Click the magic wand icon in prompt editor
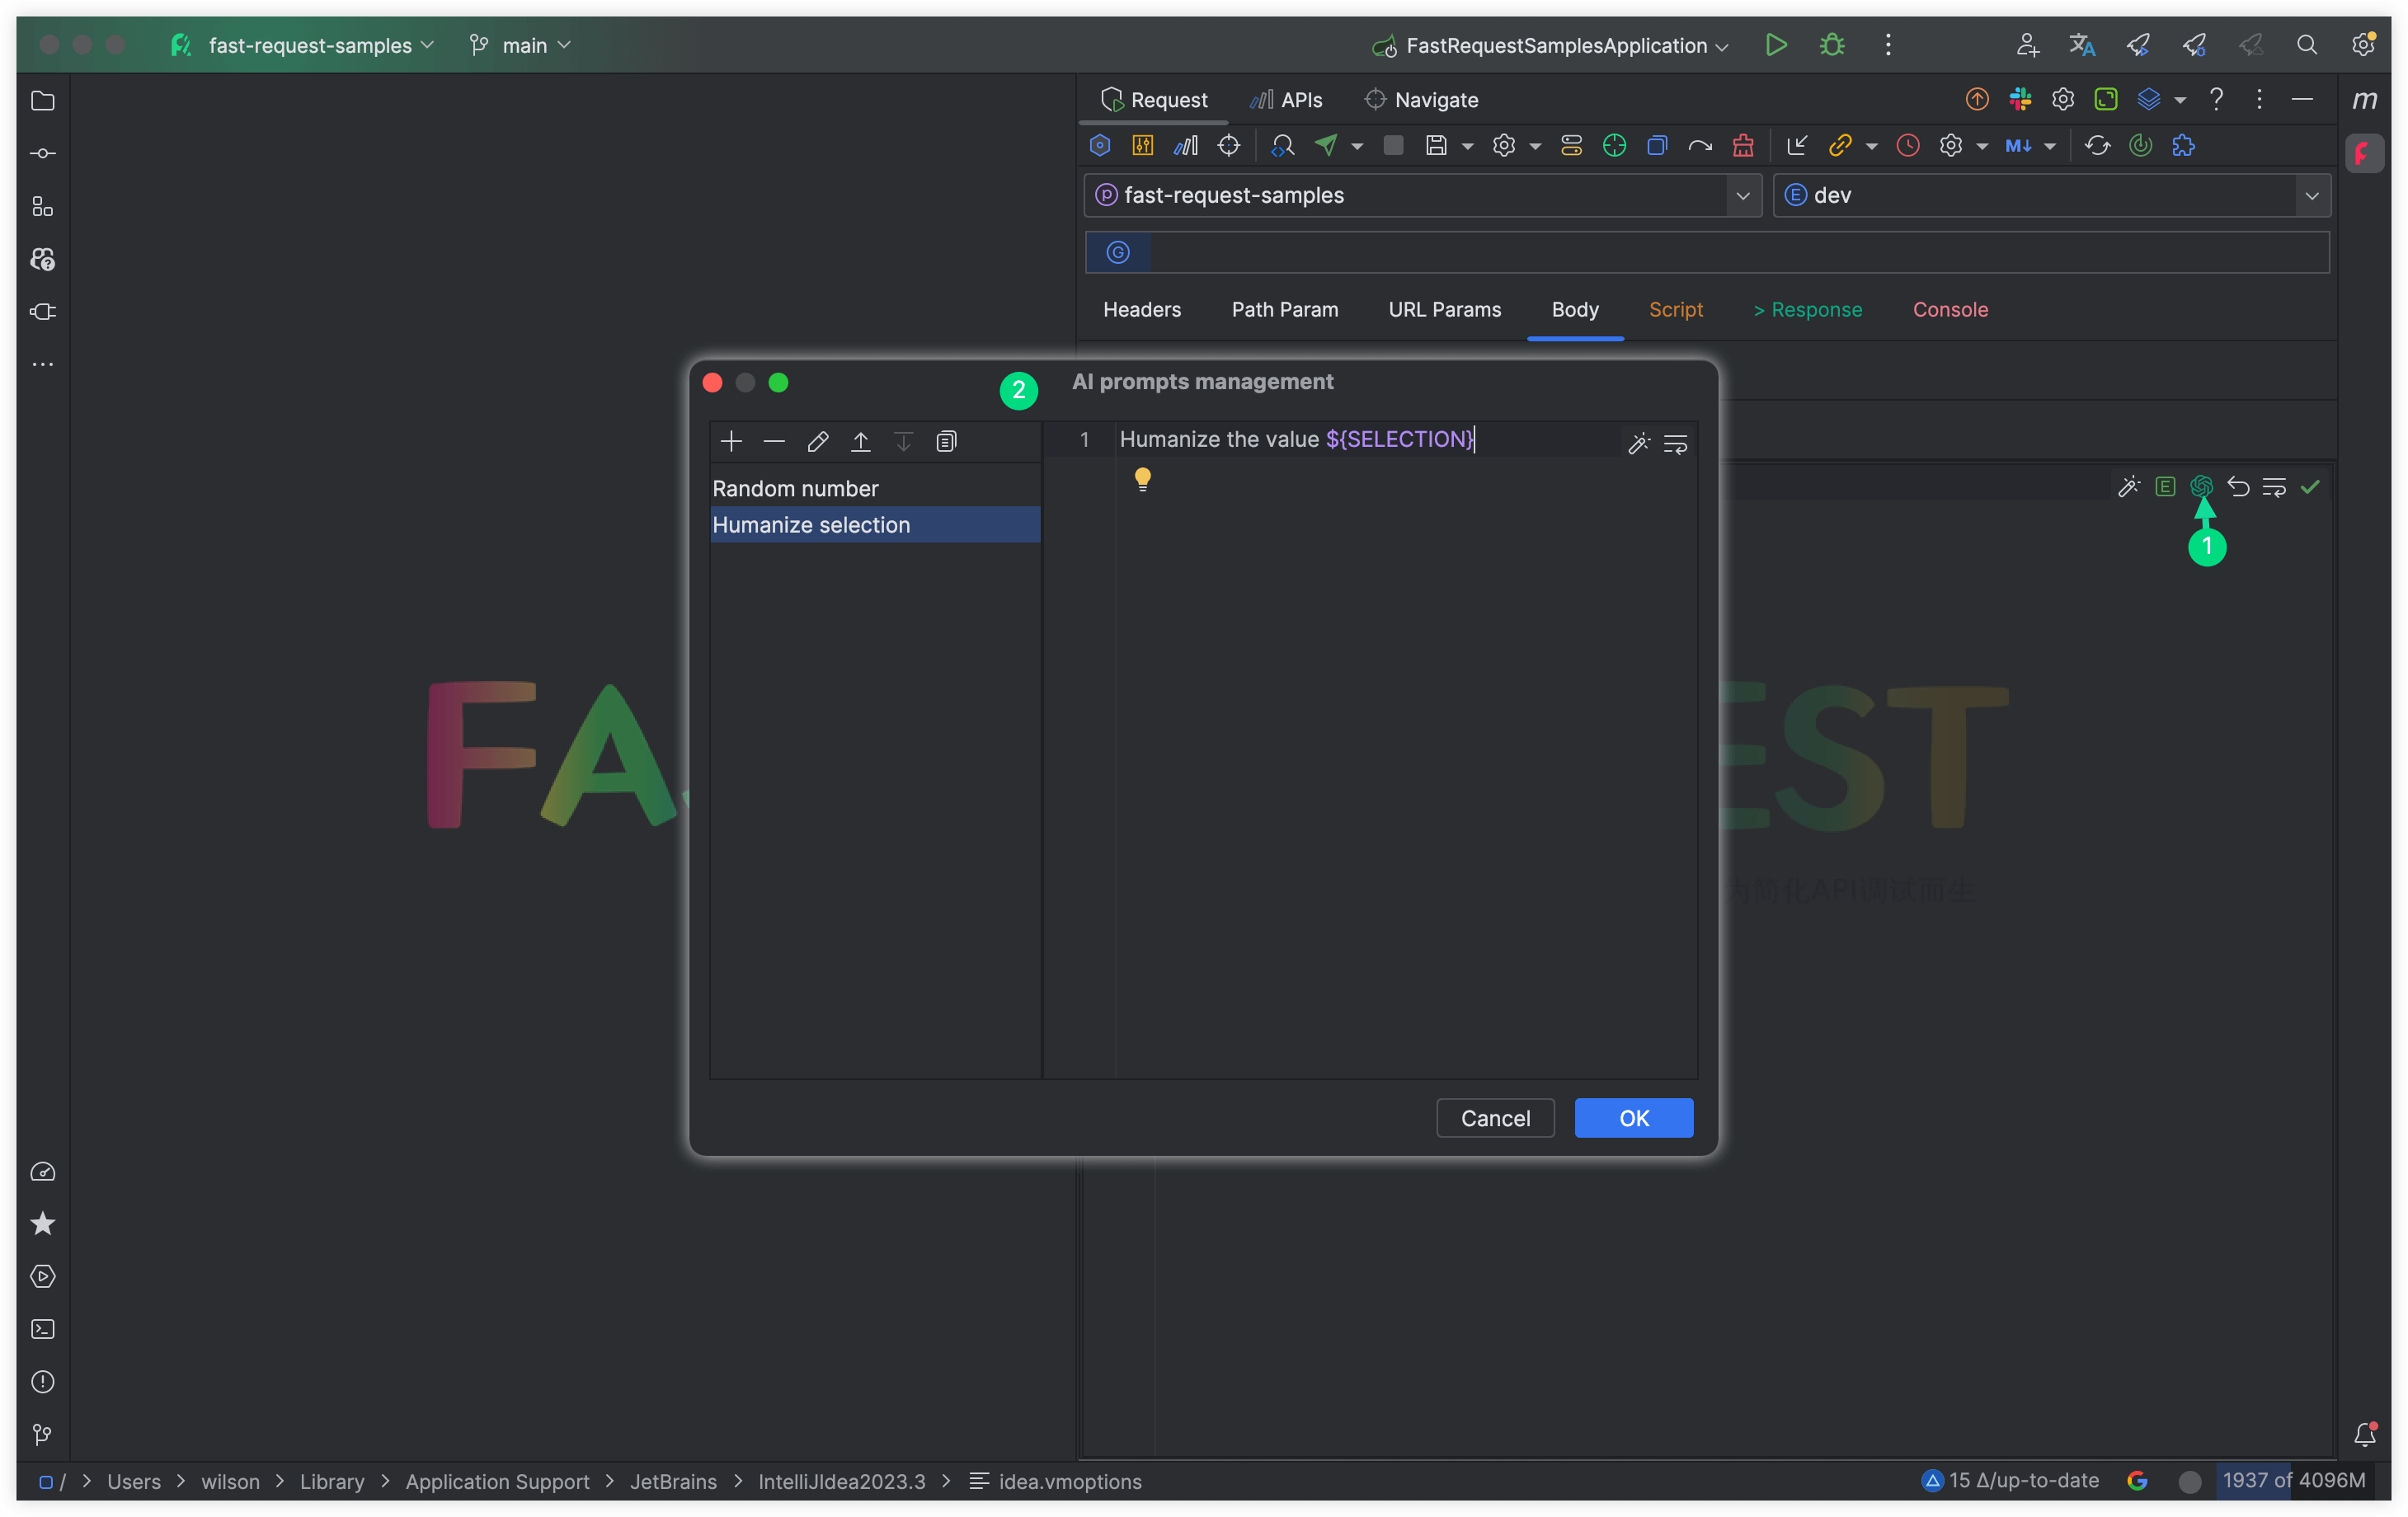This screenshot has height=1517, width=2408. (1638, 443)
